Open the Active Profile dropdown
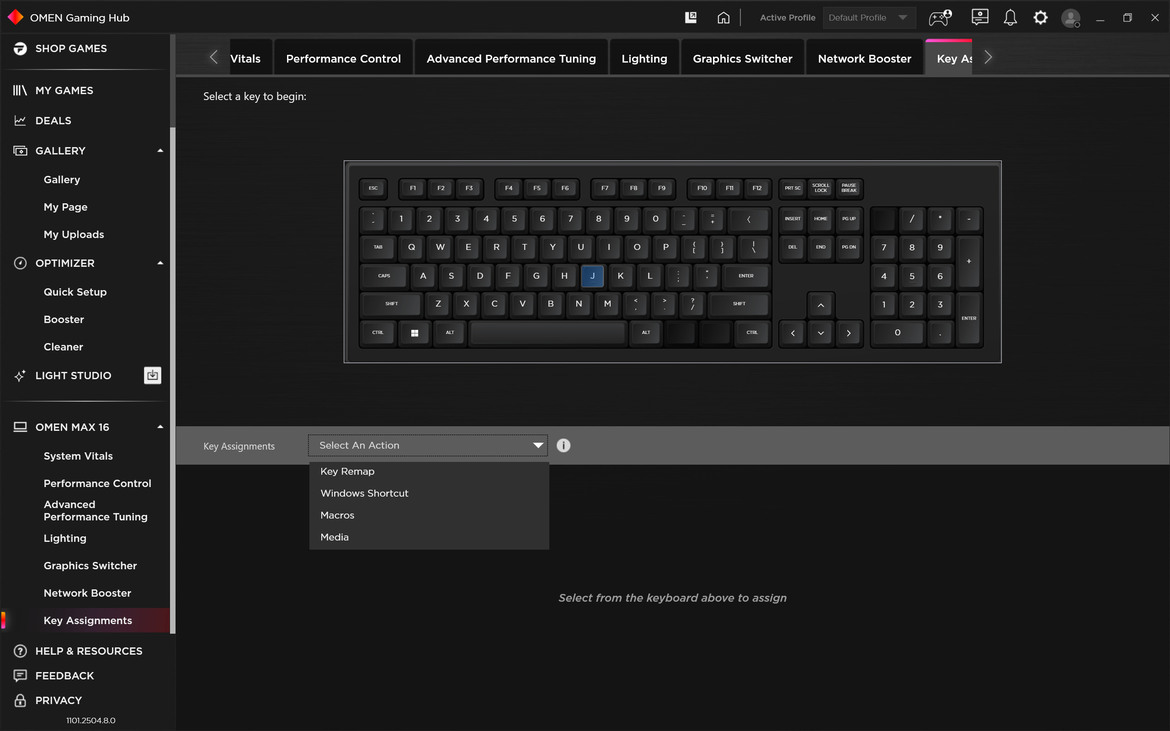 pos(868,17)
